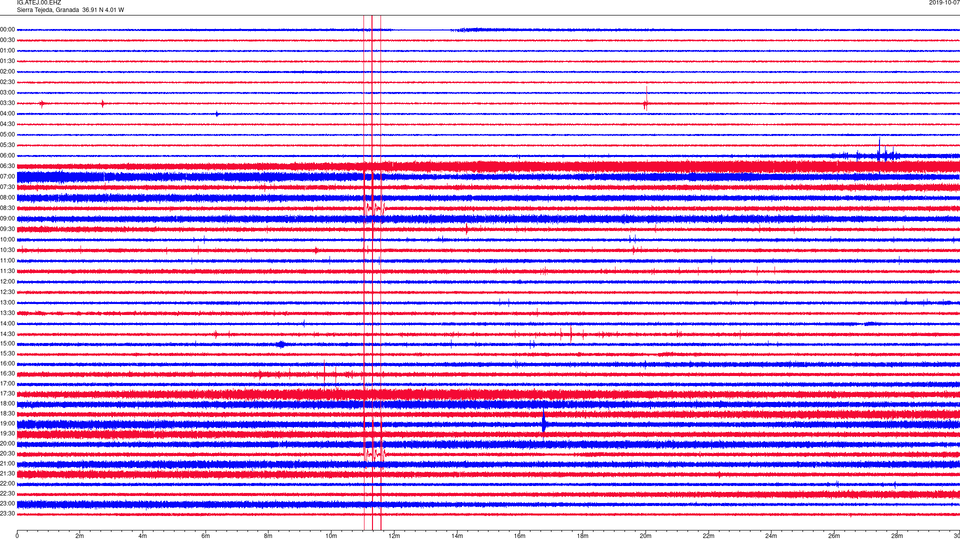Pick the 02:30 trace time label
960x540 pixels.
[7, 82]
